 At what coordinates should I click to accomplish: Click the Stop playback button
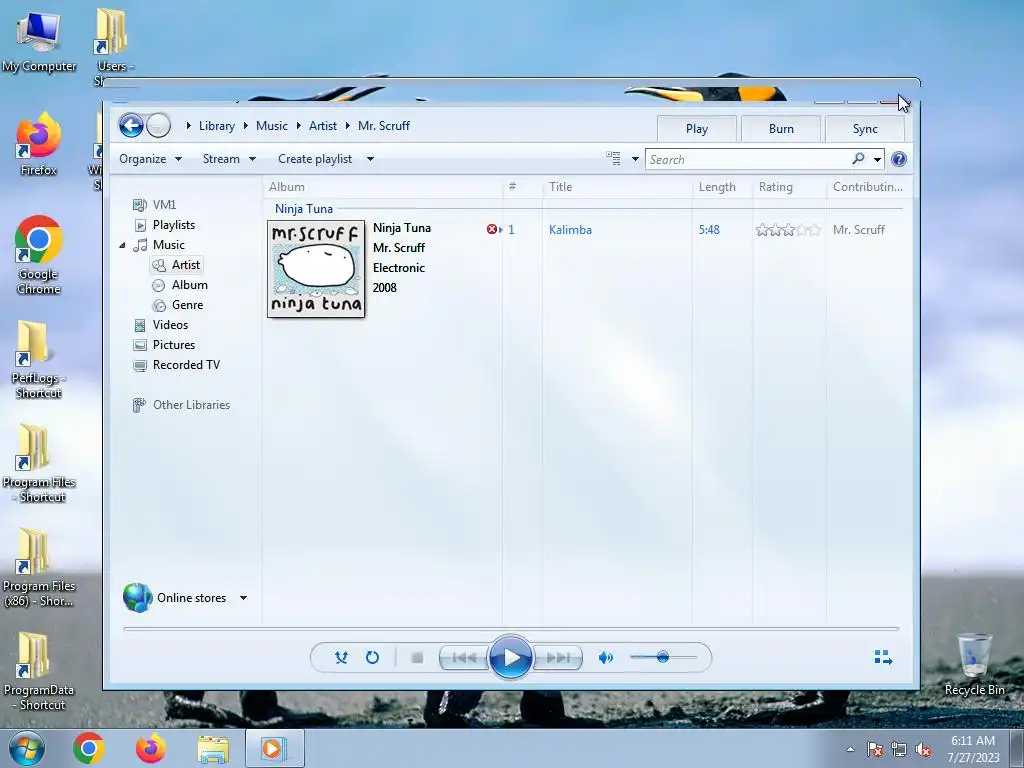click(x=417, y=658)
